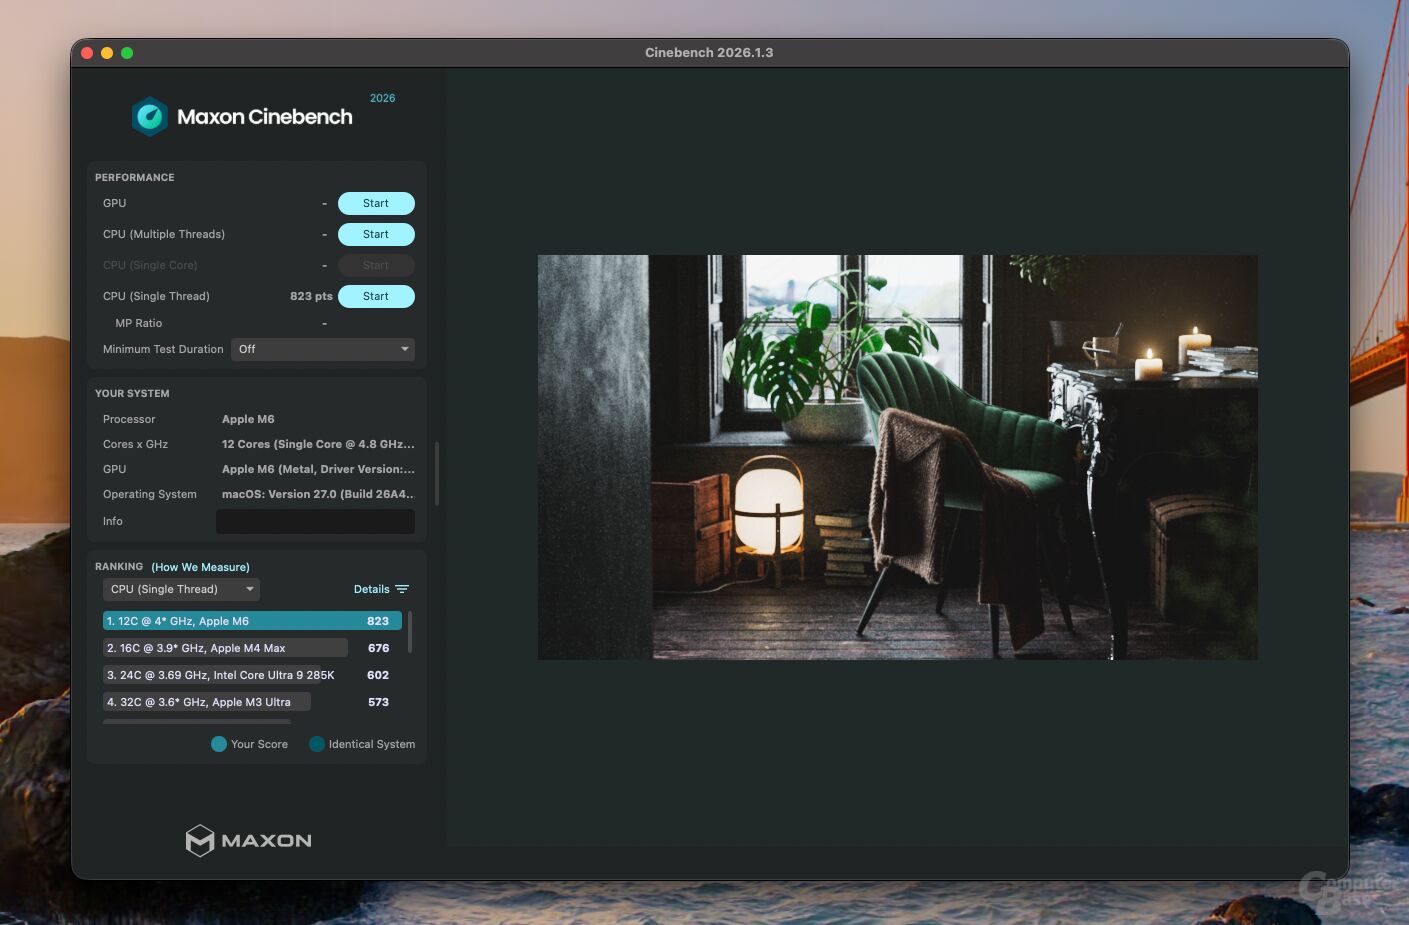Click the '2026' version label
Image resolution: width=1409 pixels, height=925 pixels.
coord(383,98)
